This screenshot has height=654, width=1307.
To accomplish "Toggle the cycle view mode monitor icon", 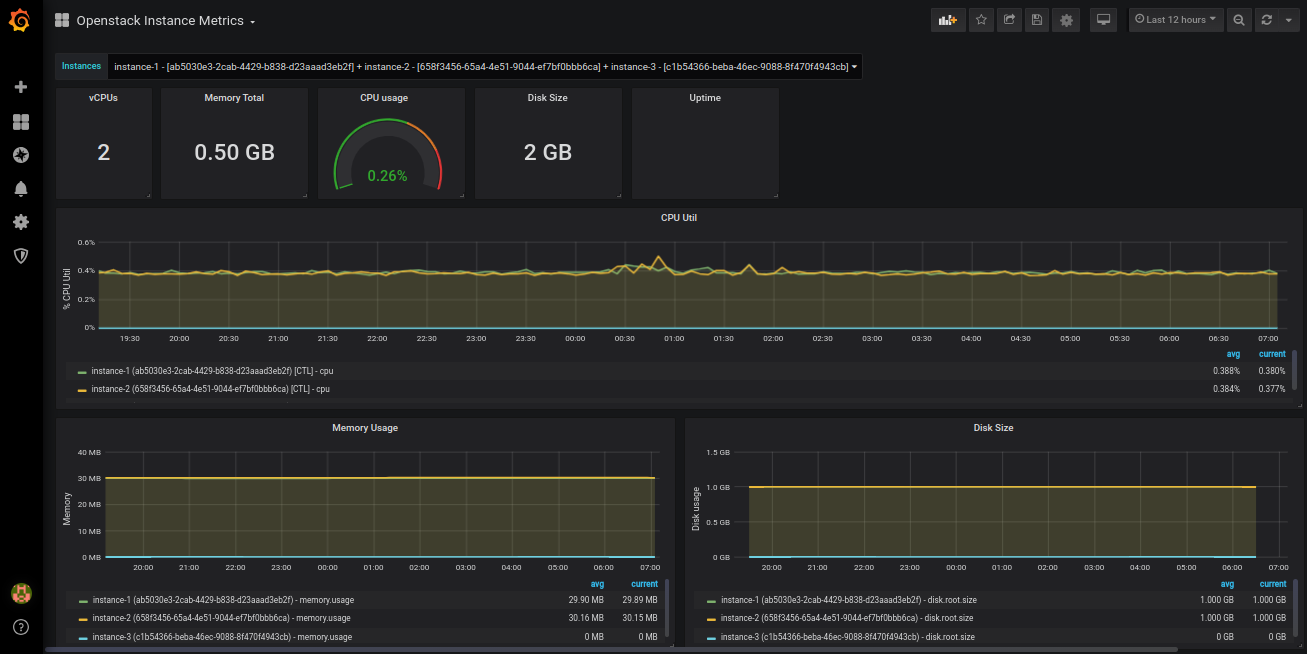I will click(1103, 20).
